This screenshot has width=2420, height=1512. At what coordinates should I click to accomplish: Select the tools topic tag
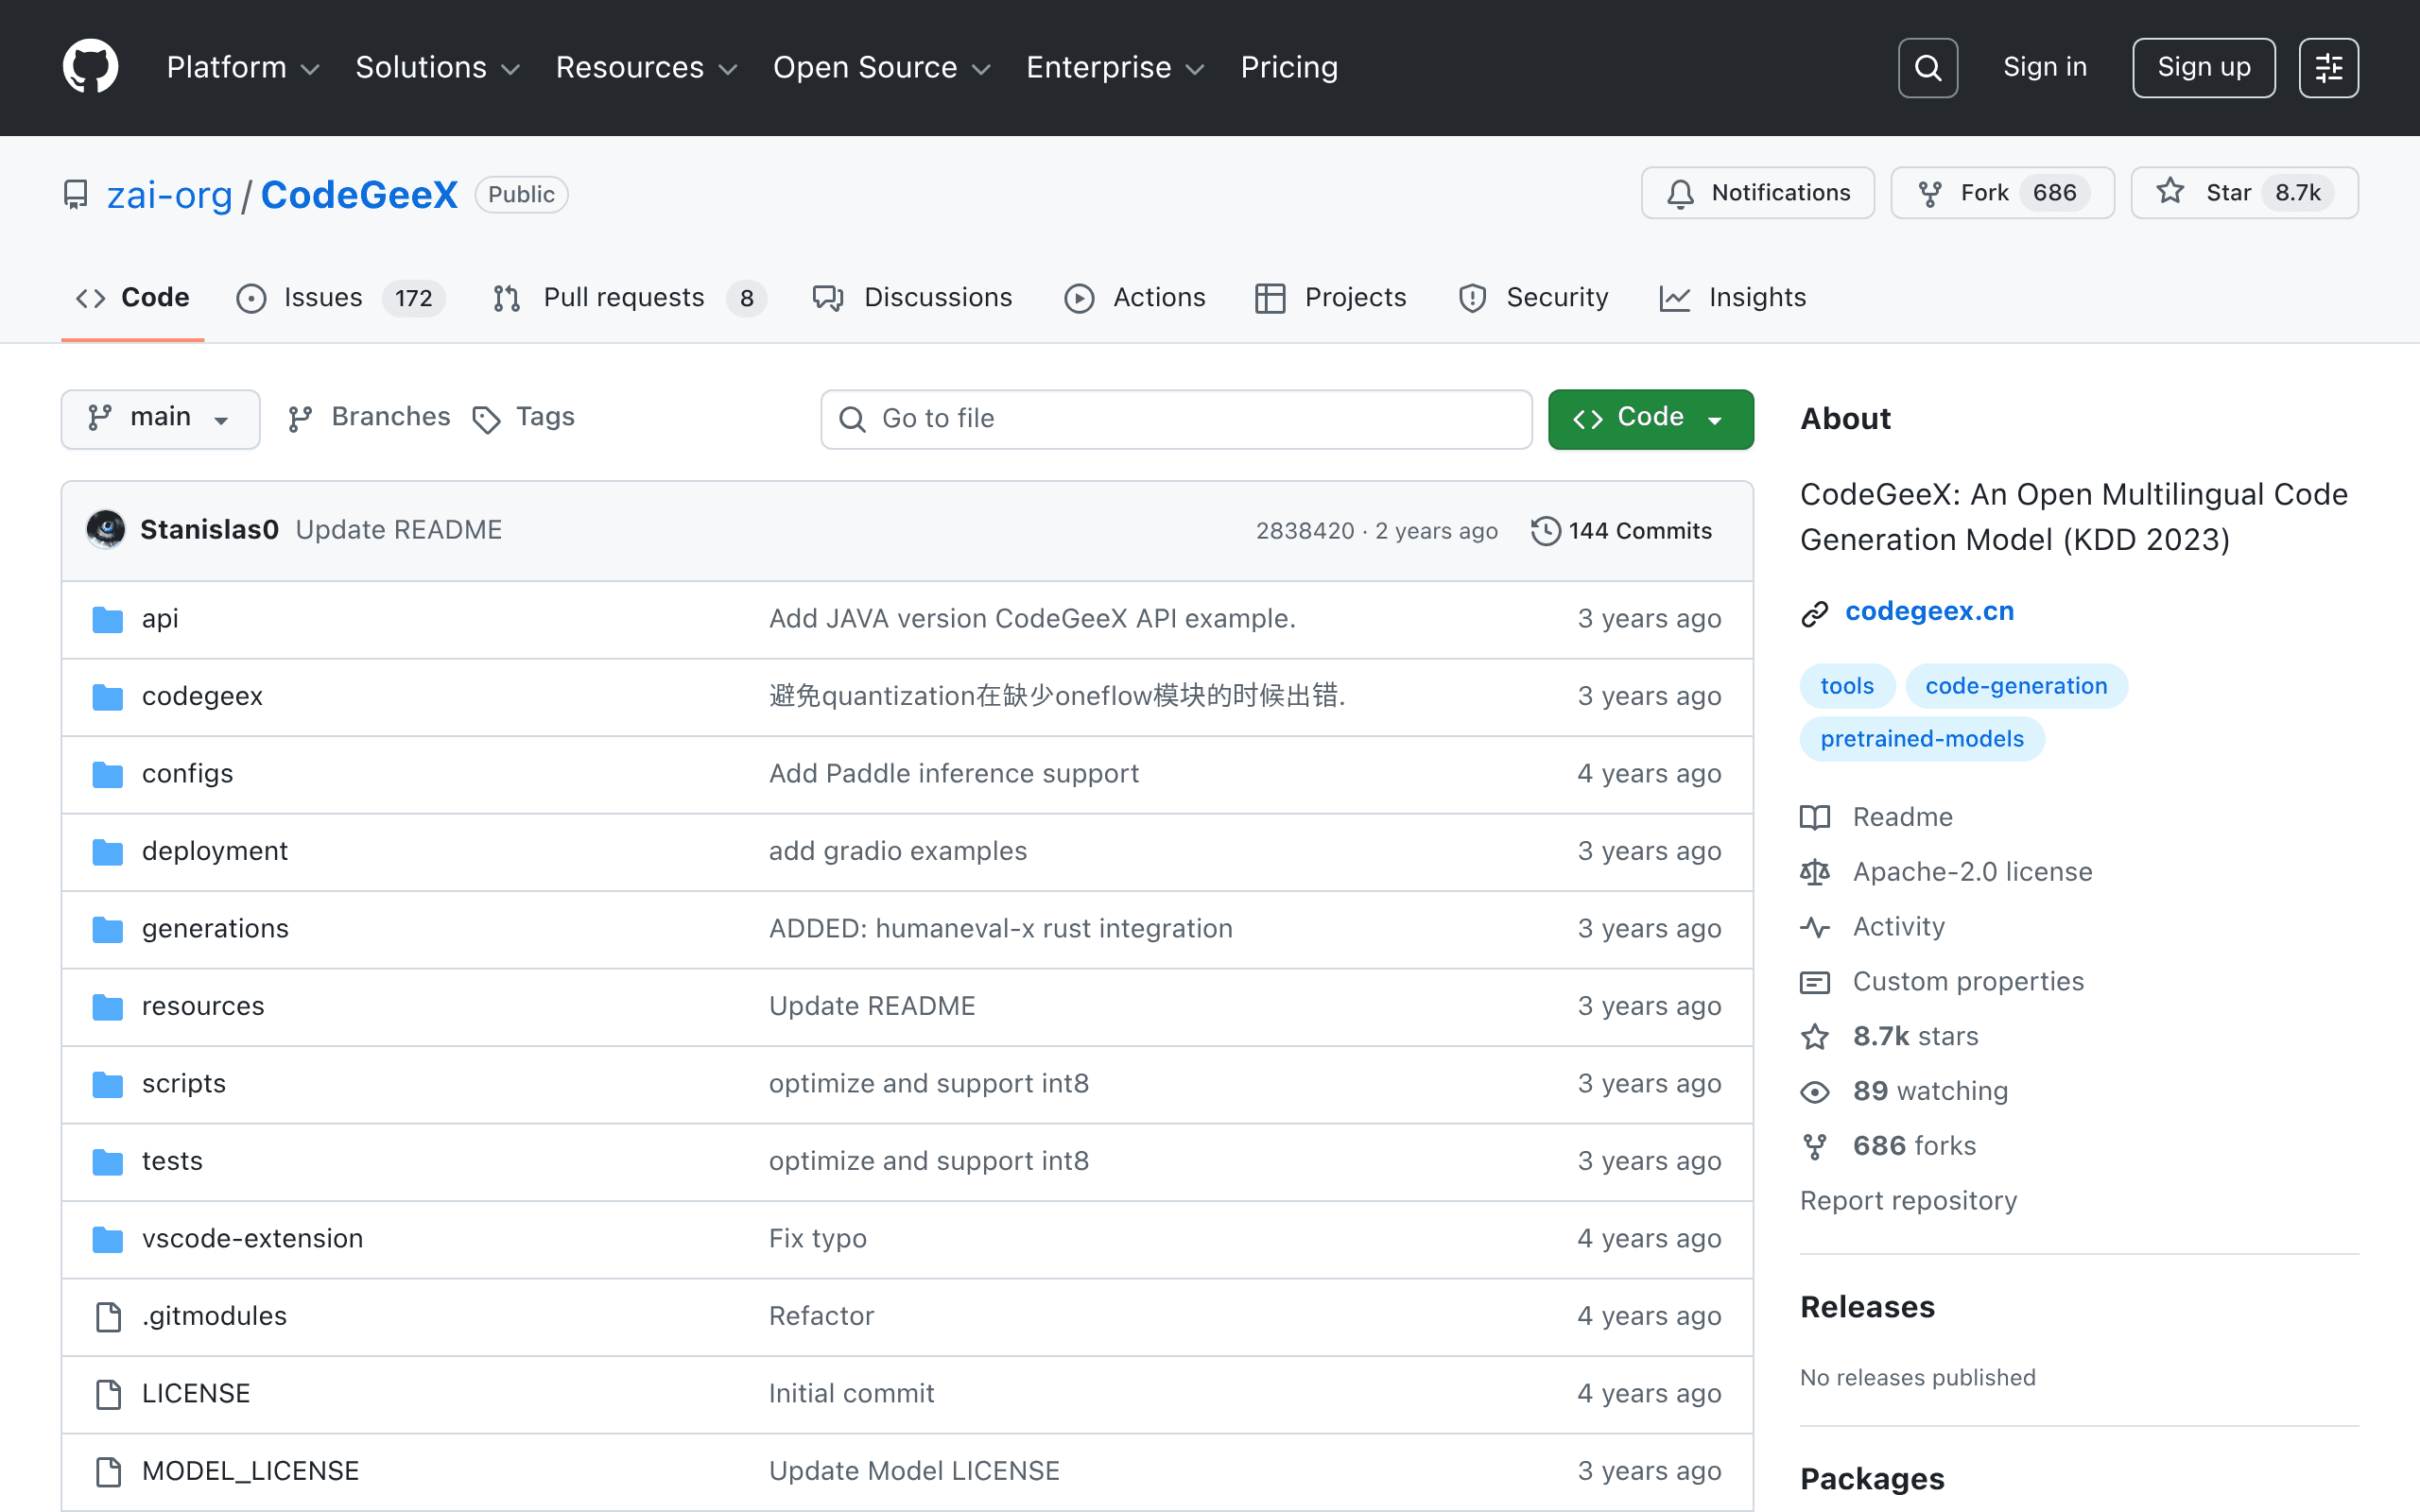point(1847,686)
